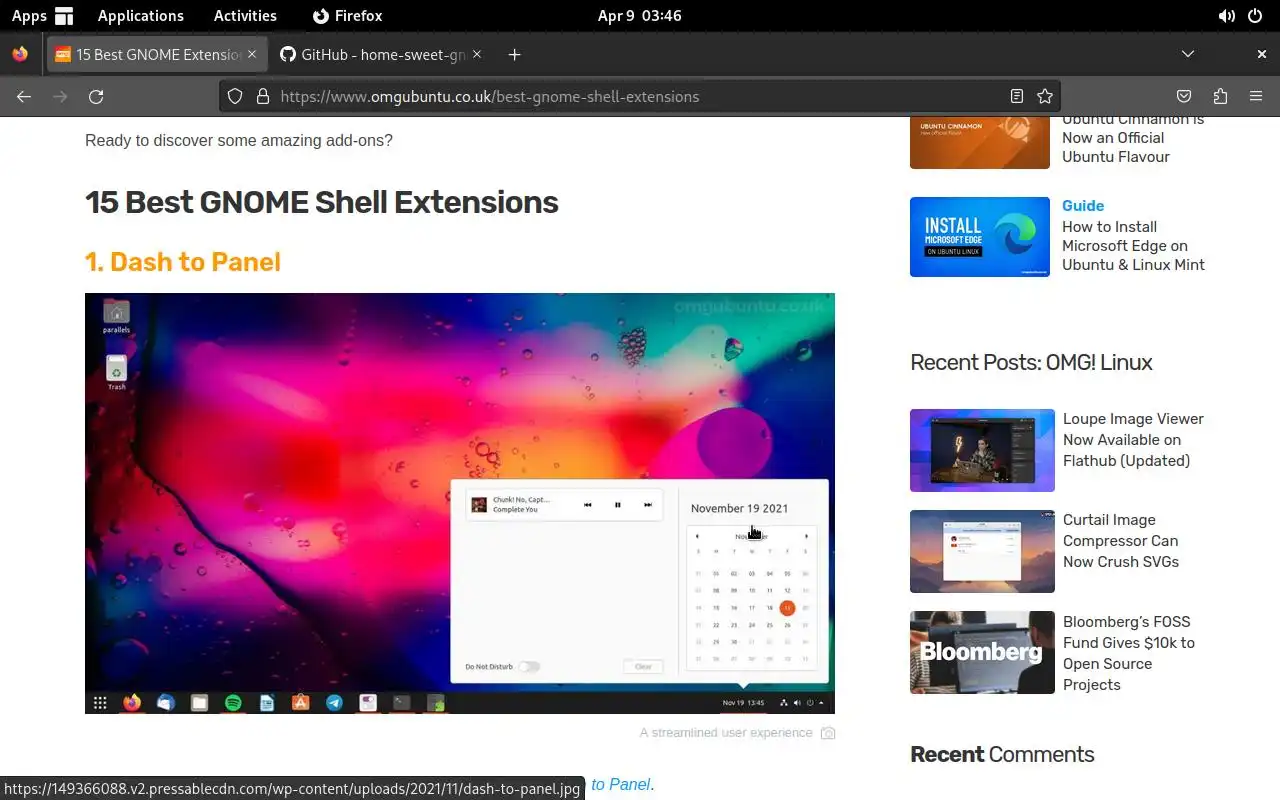Click the Dash to Panel screenshot image
This screenshot has width=1280, height=800.
460,503
